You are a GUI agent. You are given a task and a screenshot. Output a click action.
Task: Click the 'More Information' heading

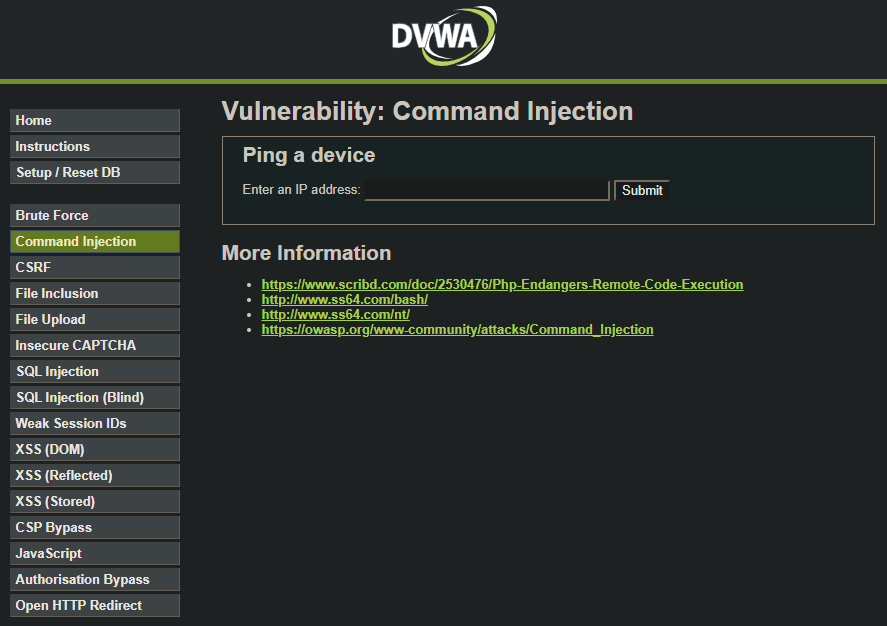pos(307,253)
